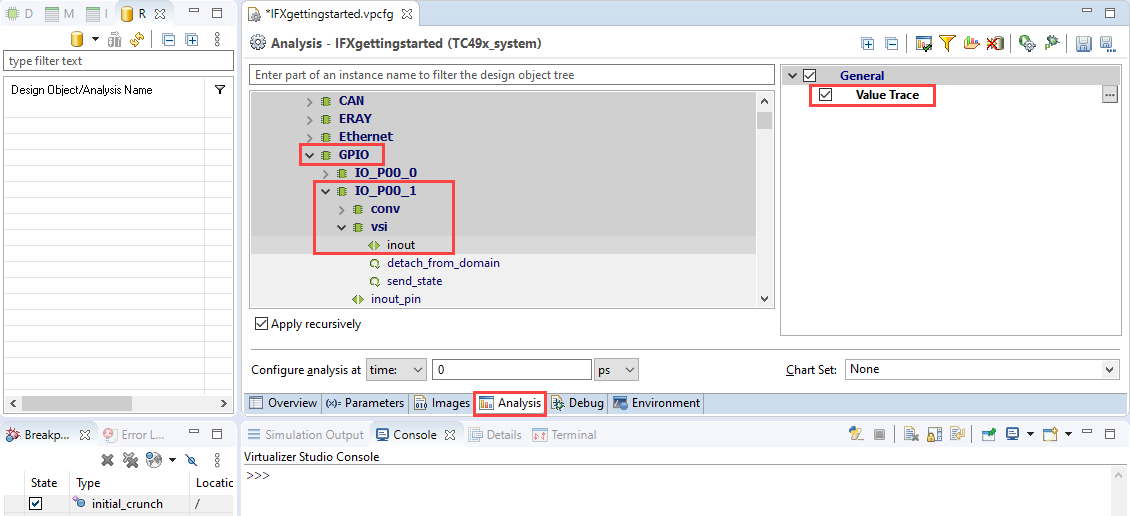Expand the CAN tree node
1130x516 pixels.
[309, 101]
